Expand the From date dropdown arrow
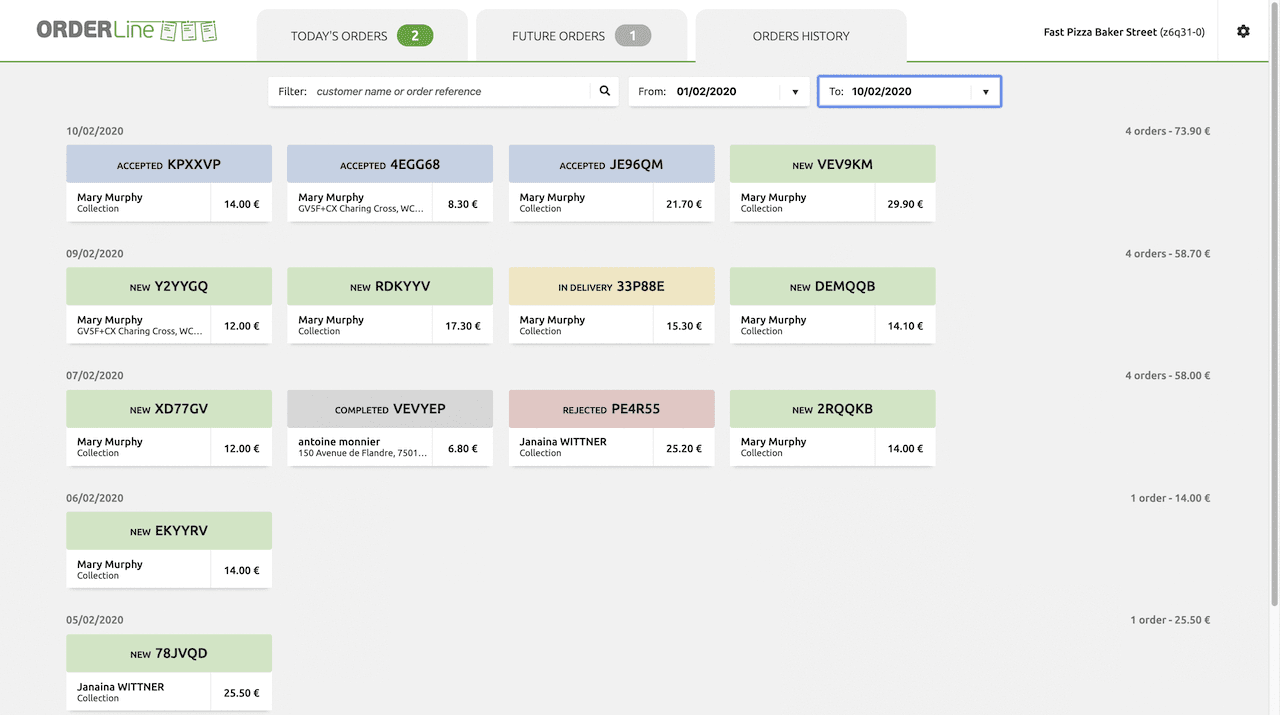1280x715 pixels. point(795,92)
